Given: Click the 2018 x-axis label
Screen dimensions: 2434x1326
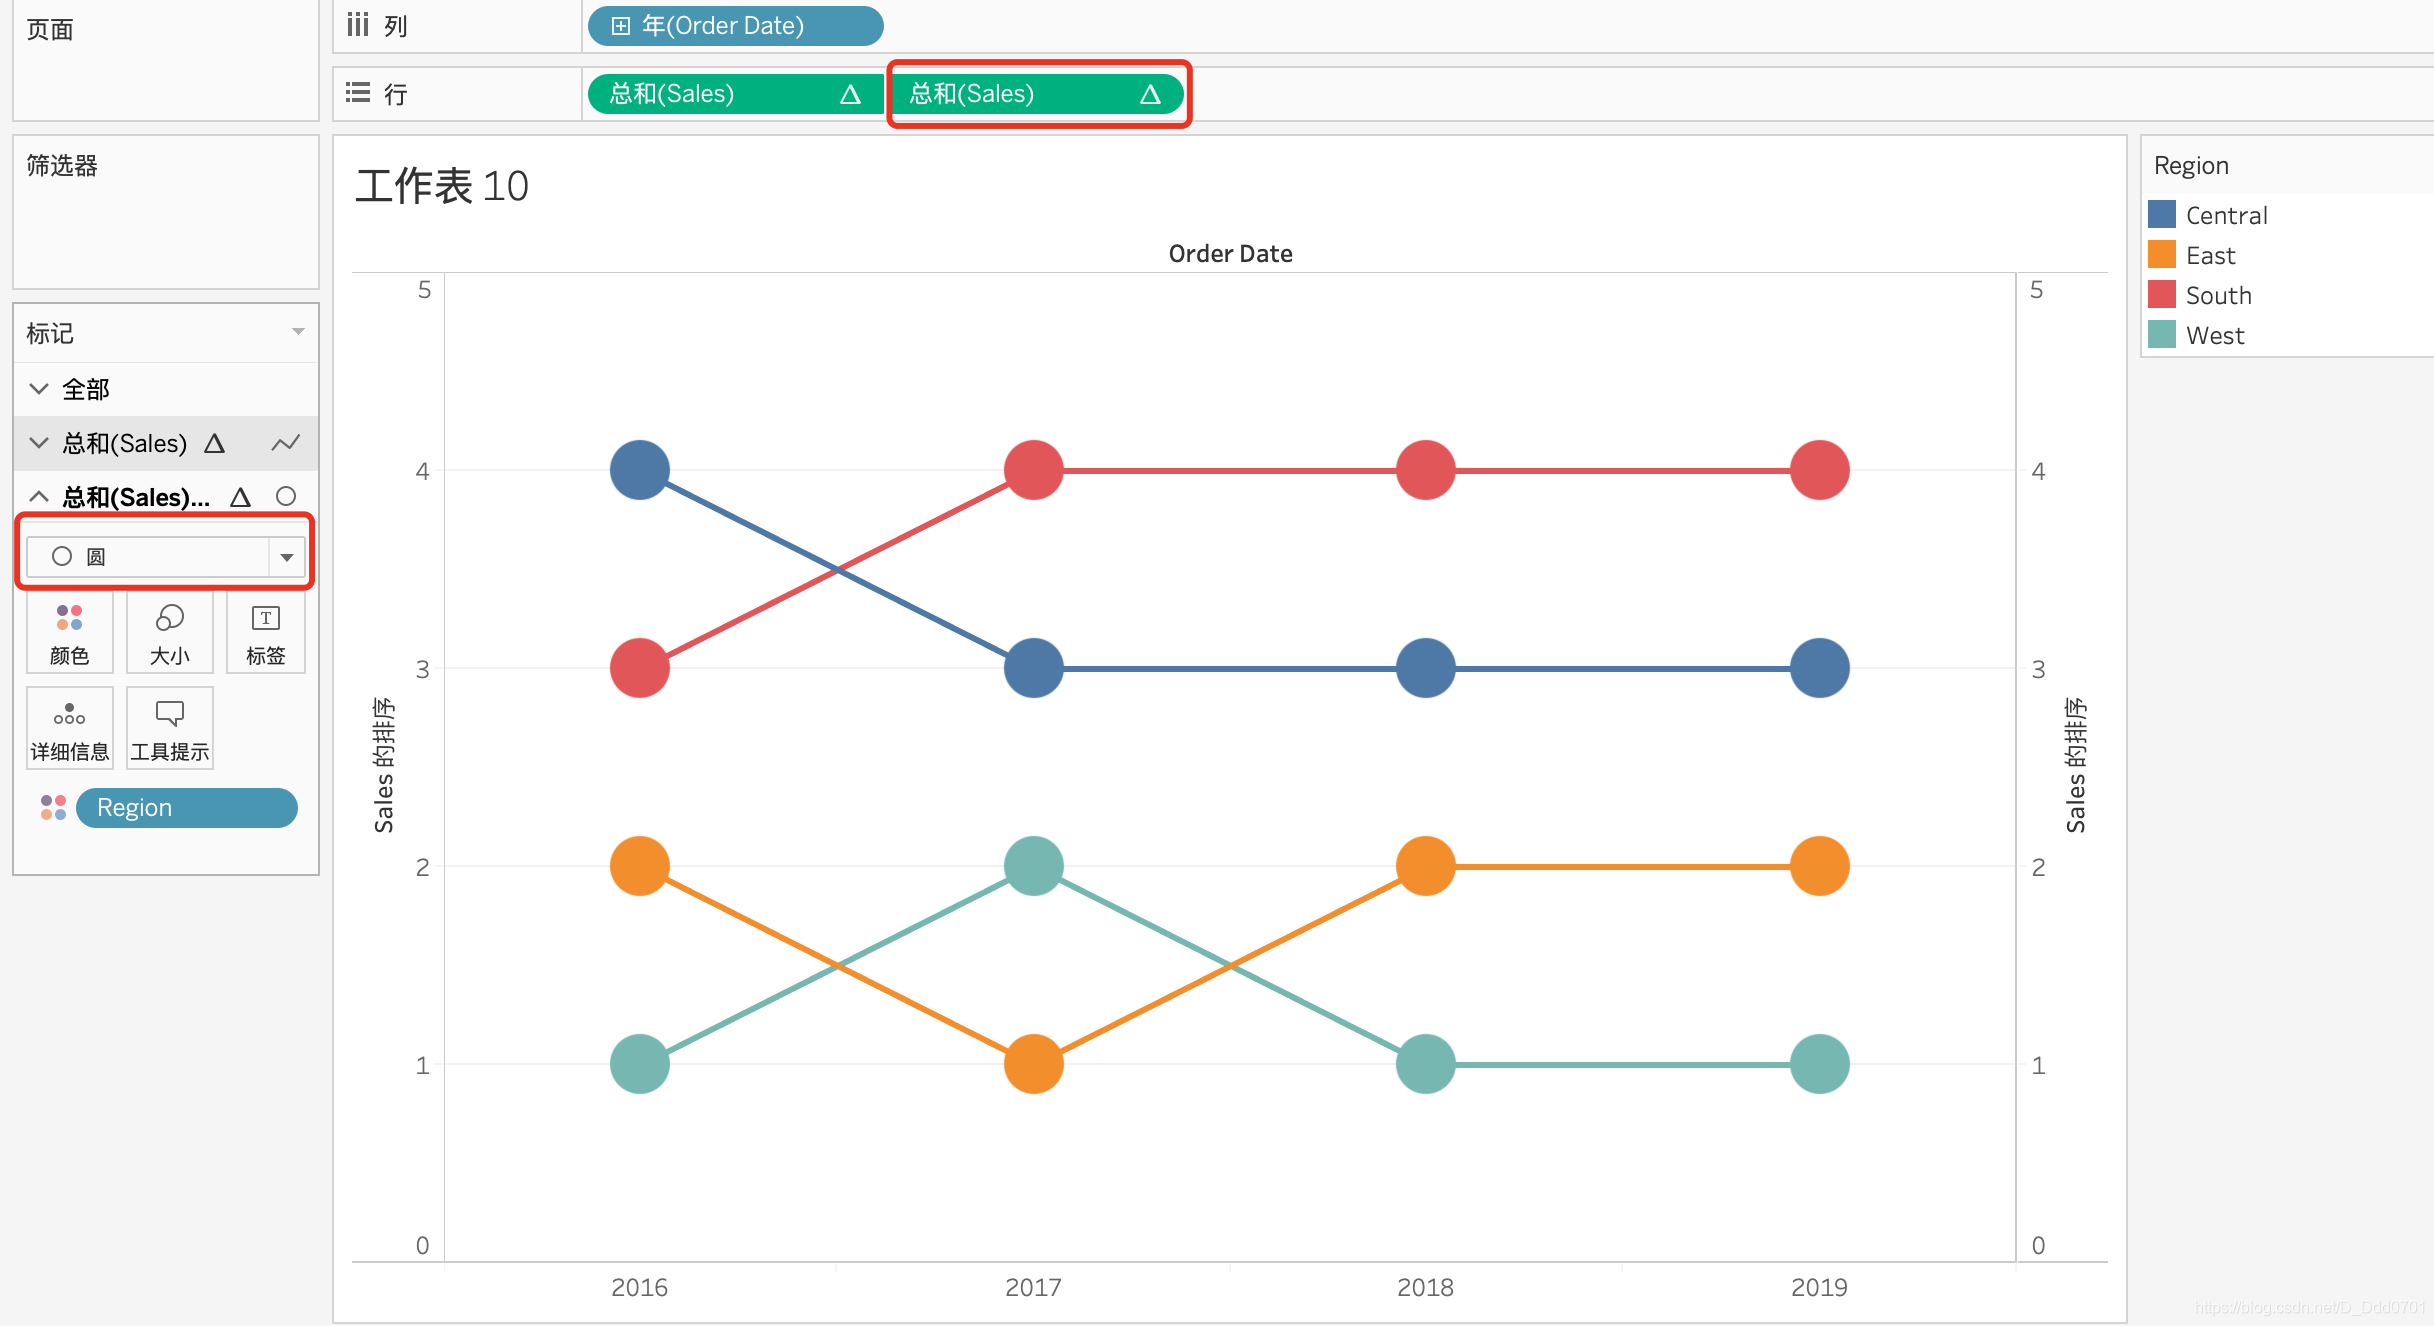Looking at the screenshot, I should click(1425, 1288).
